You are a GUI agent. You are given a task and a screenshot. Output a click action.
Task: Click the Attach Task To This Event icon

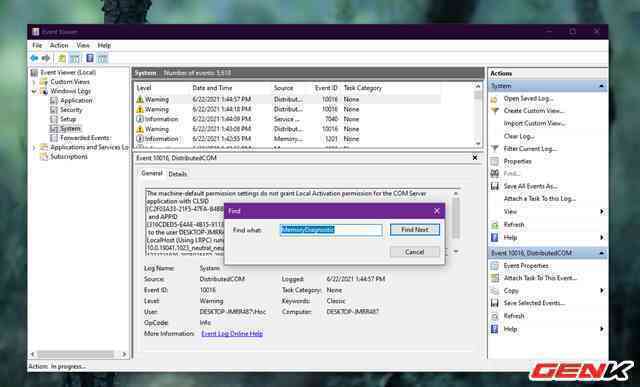[494, 278]
